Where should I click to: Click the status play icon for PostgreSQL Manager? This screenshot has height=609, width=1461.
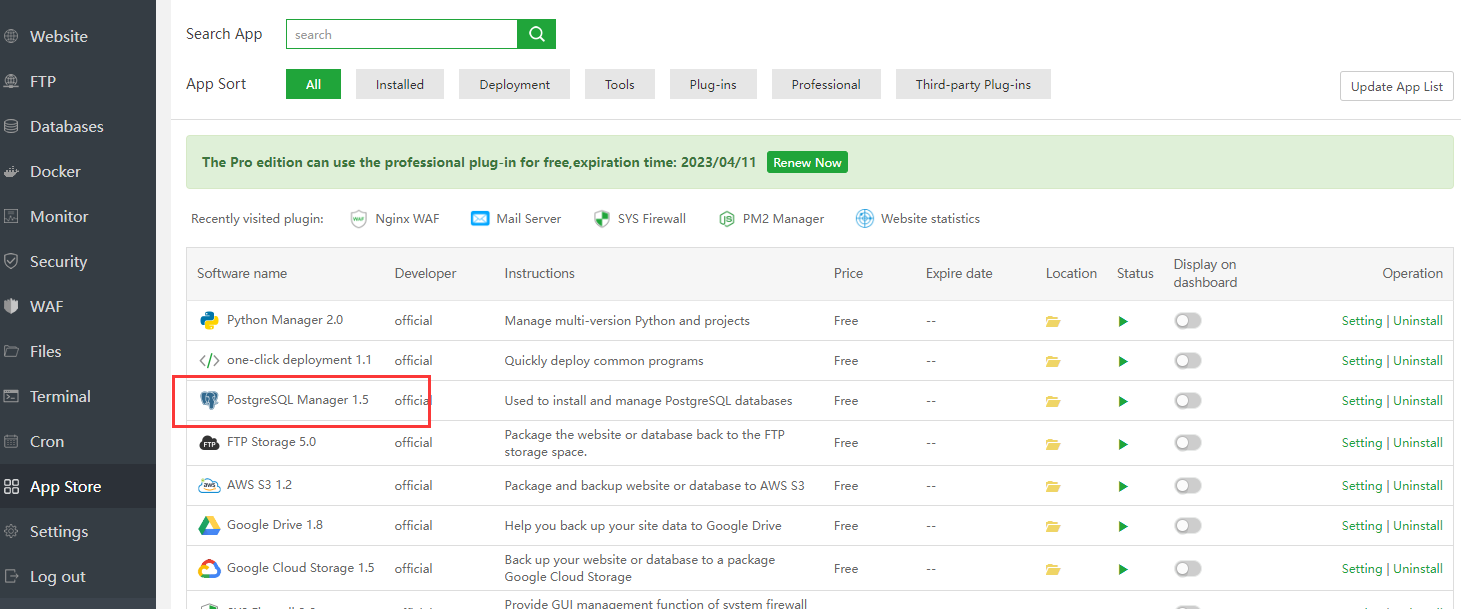1123,402
